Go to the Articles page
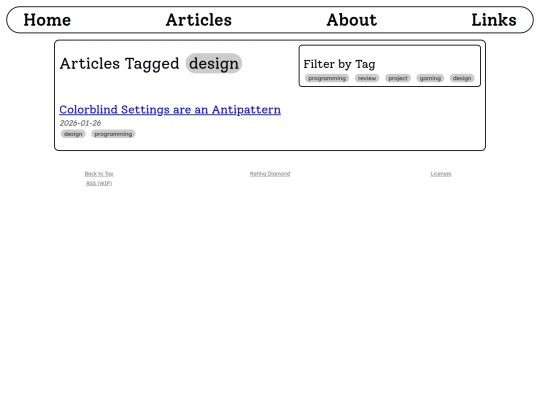 [x=199, y=20]
